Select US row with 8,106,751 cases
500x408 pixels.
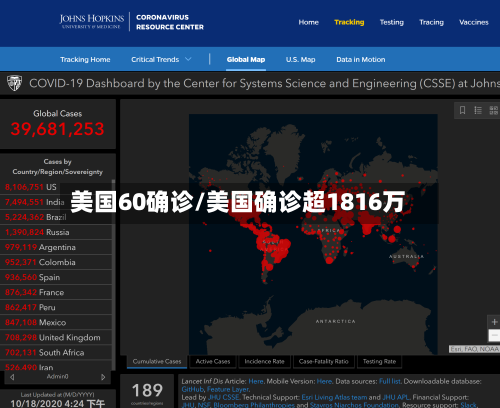[56, 187]
